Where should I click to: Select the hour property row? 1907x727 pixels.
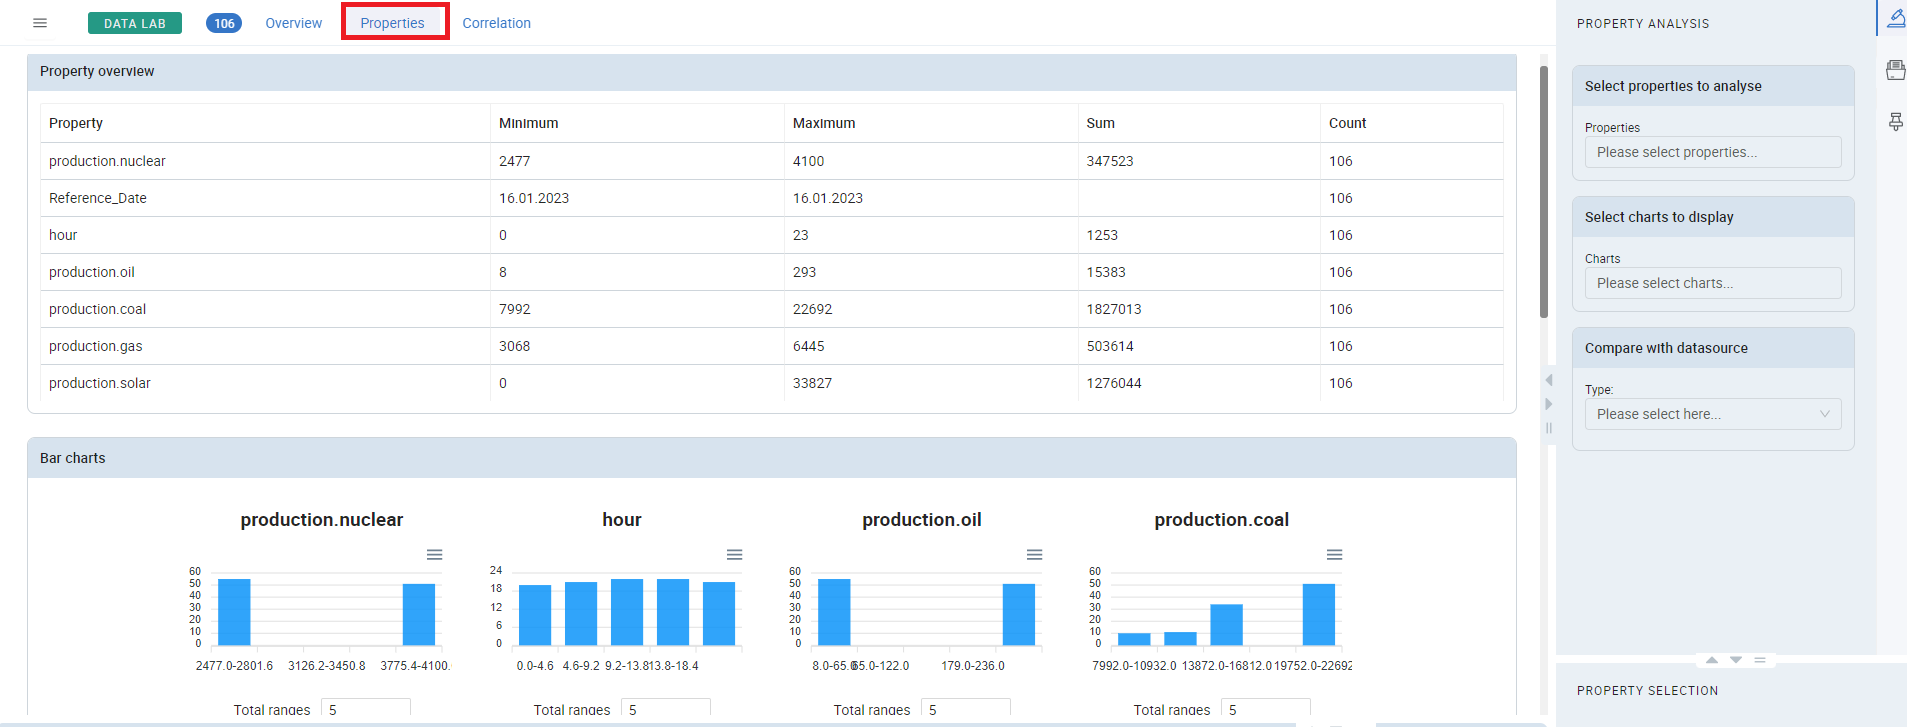(771, 235)
